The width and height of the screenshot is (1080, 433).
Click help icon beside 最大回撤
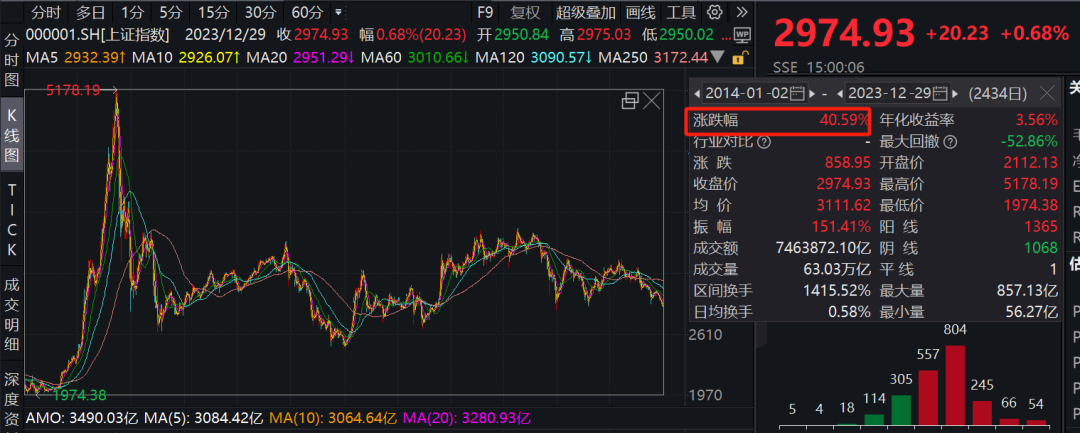click(951, 141)
